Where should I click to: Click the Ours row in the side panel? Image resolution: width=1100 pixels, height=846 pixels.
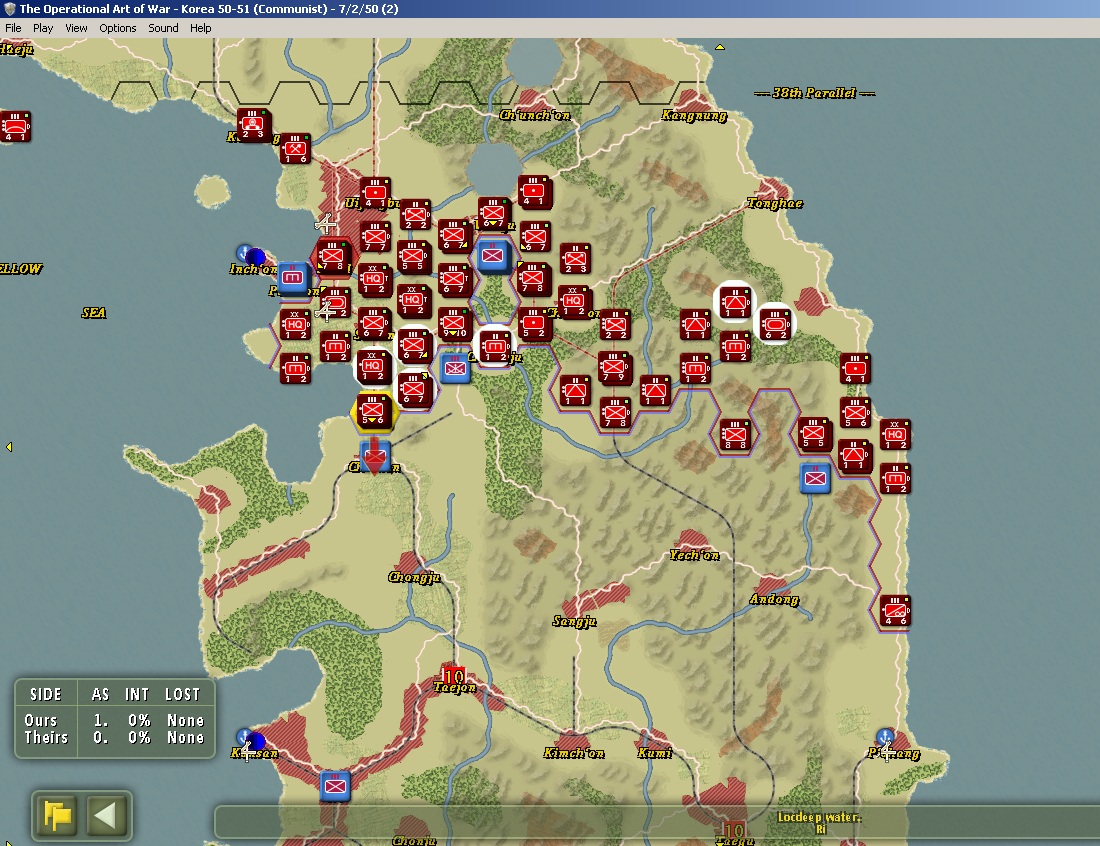pyautogui.click(x=114, y=720)
